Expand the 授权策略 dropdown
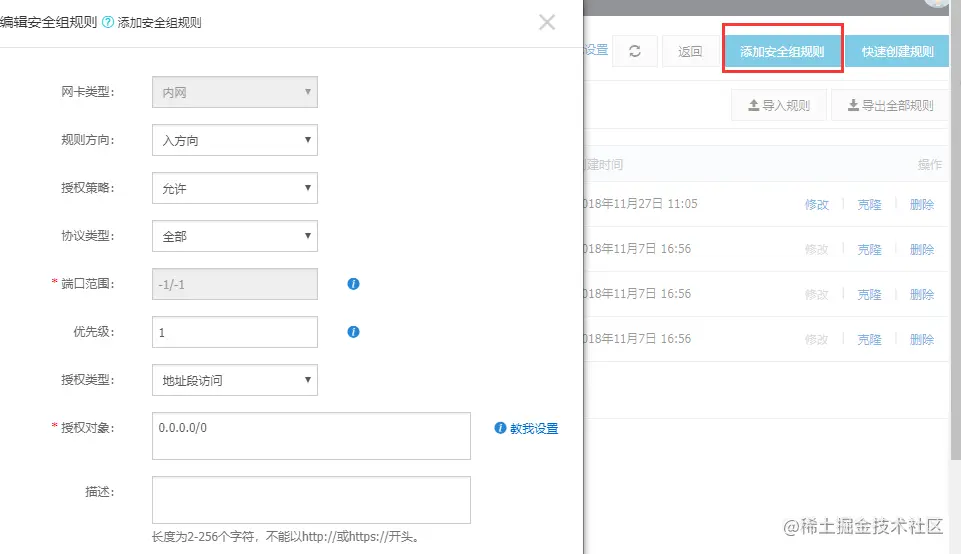This screenshot has height=554, width=961. 235,188
